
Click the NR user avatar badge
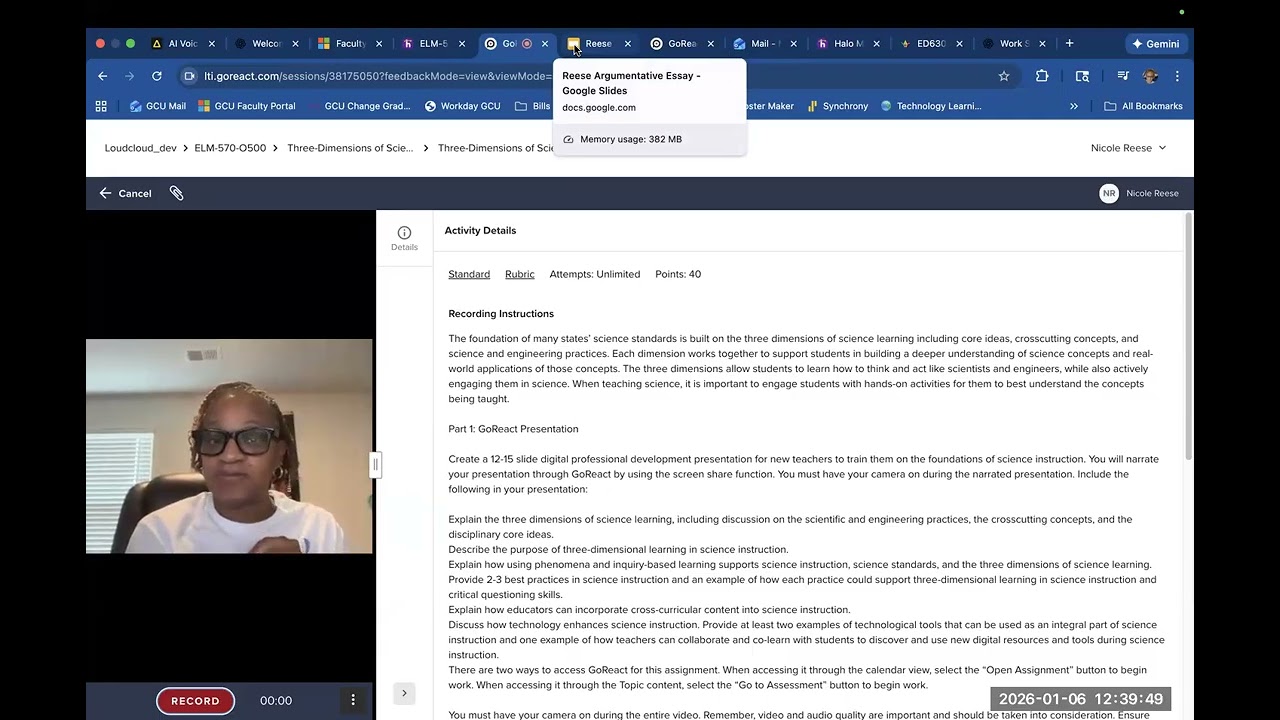pyautogui.click(x=1108, y=193)
